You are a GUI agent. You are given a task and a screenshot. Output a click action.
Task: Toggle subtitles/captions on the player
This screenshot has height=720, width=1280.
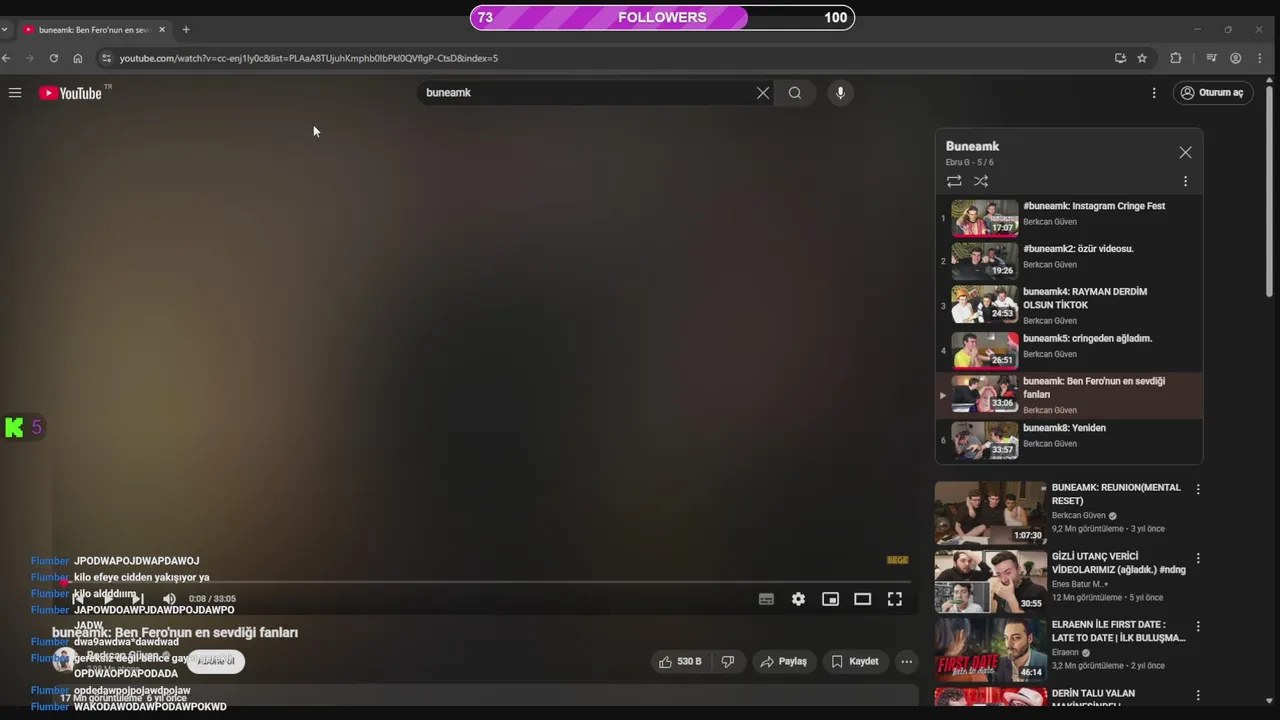click(x=766, y=599)
